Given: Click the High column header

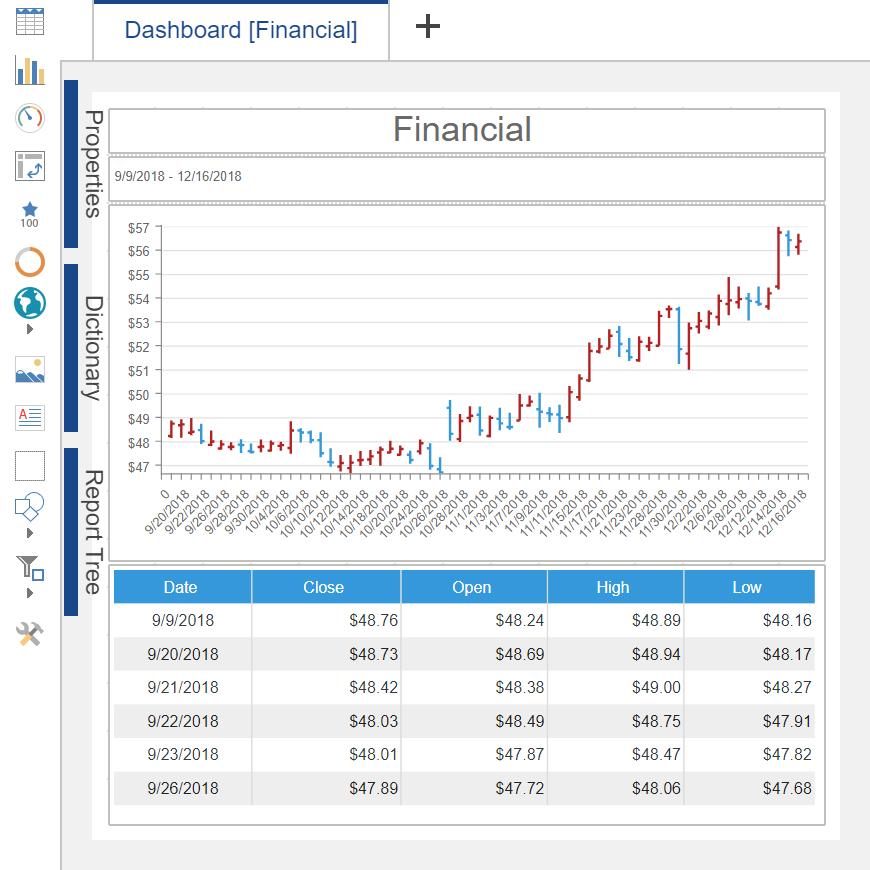Looking at the screenshot, I should tap(615, 587).
